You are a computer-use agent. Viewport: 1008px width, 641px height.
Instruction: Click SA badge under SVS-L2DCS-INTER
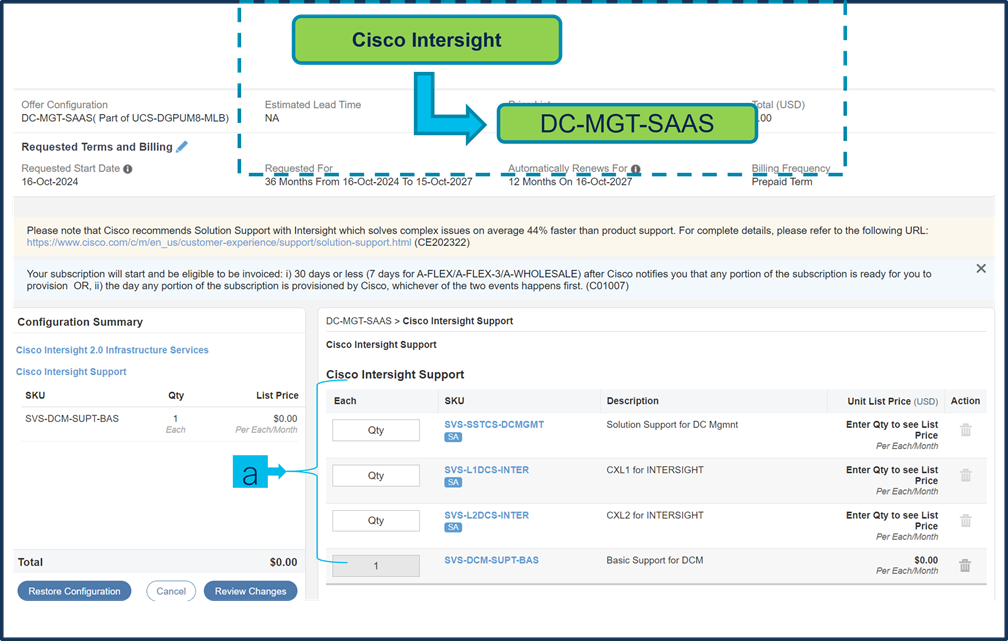click(x=453, y=527)
